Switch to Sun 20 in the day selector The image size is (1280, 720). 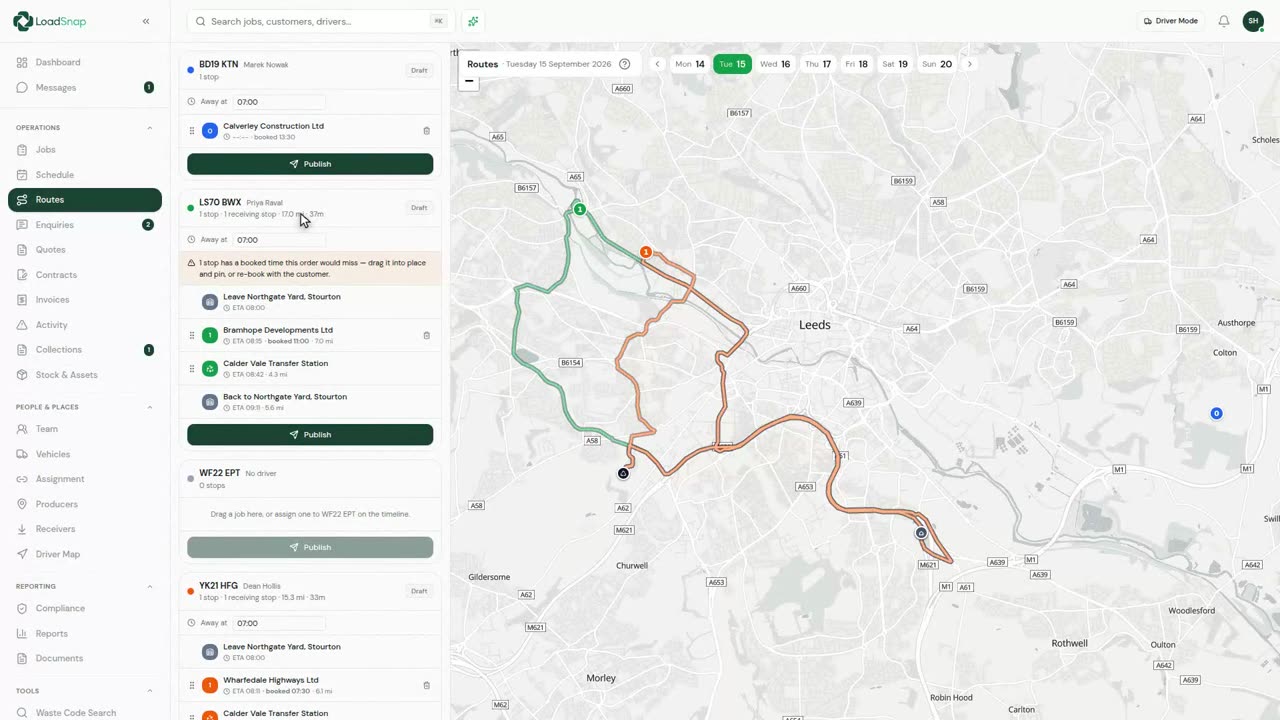pyautogui.click(x=937, y=64)
